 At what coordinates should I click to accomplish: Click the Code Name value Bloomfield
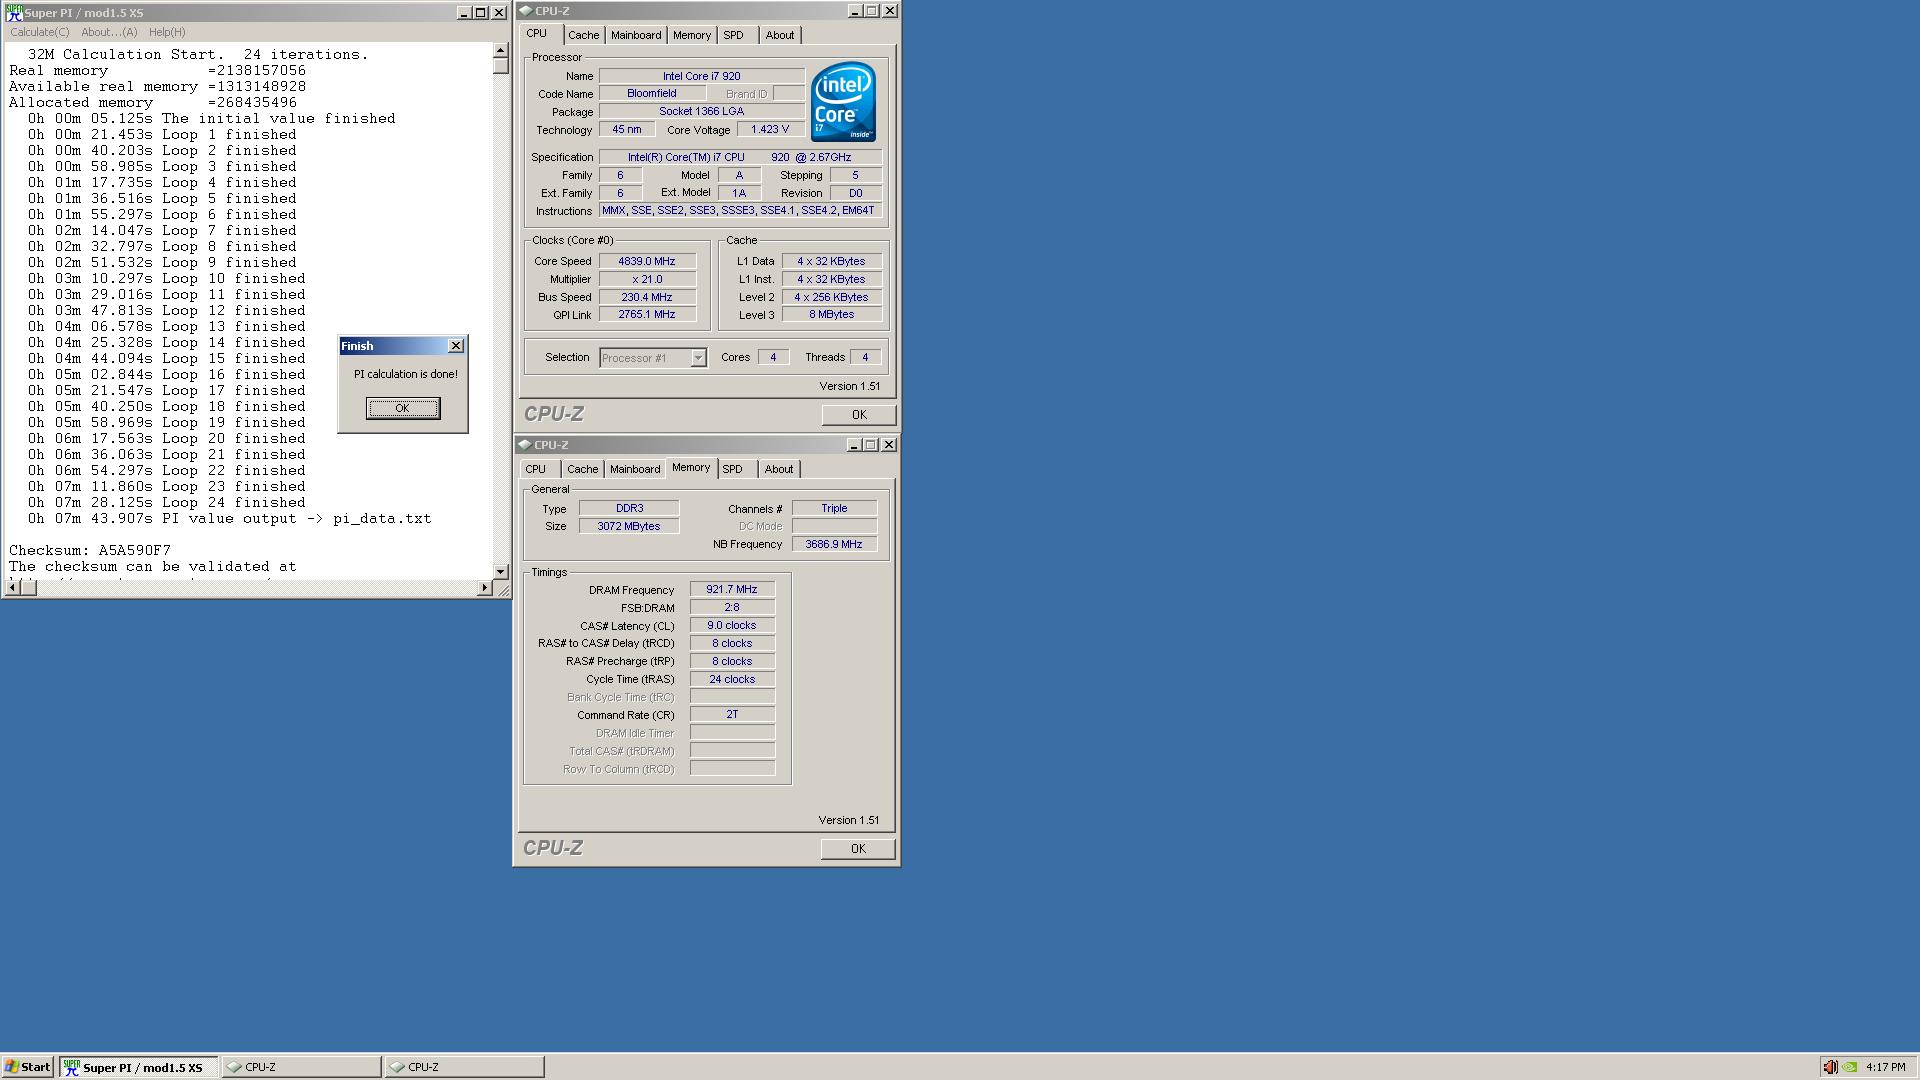coord(652,93)
